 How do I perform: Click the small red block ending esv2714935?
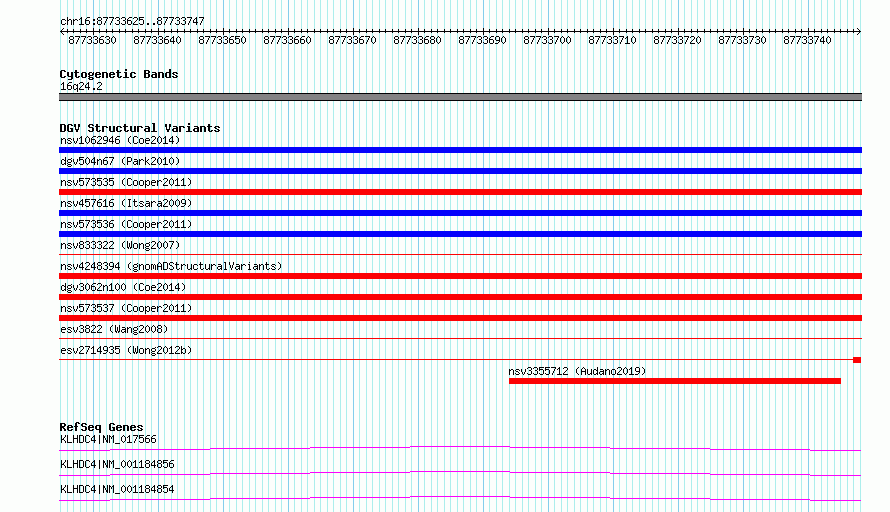857,360
